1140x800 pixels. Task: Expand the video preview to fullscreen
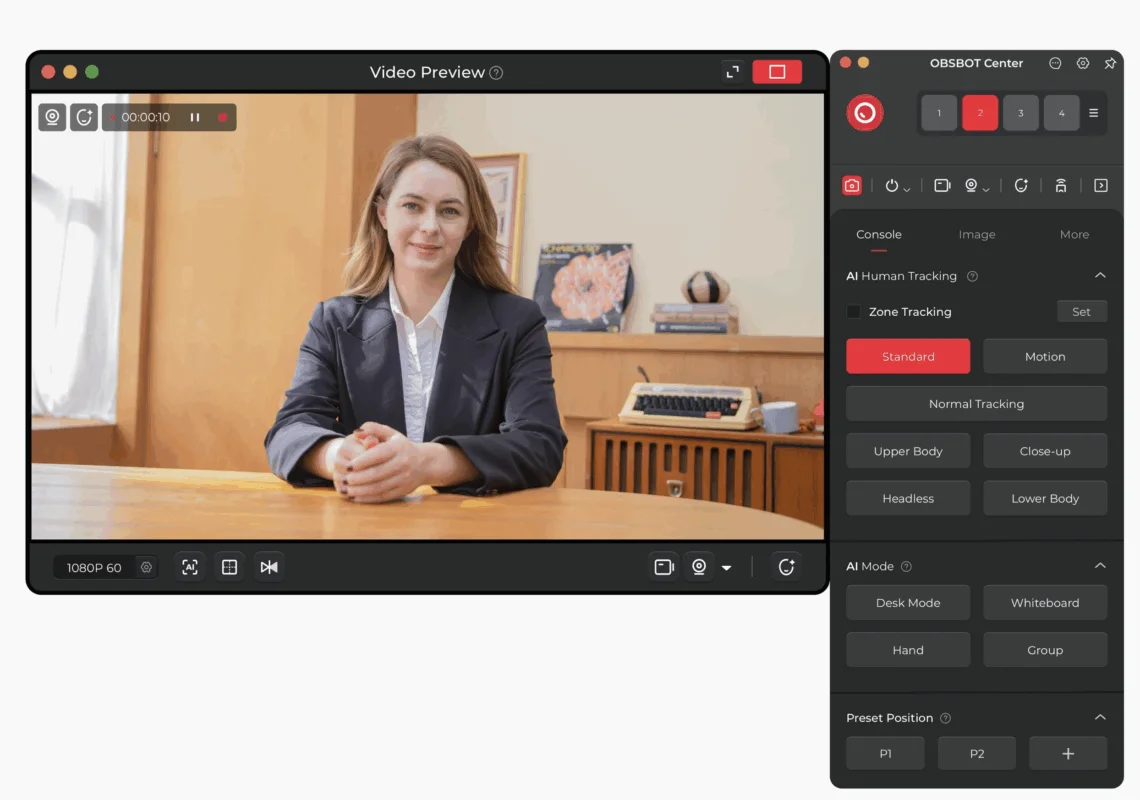733,72
